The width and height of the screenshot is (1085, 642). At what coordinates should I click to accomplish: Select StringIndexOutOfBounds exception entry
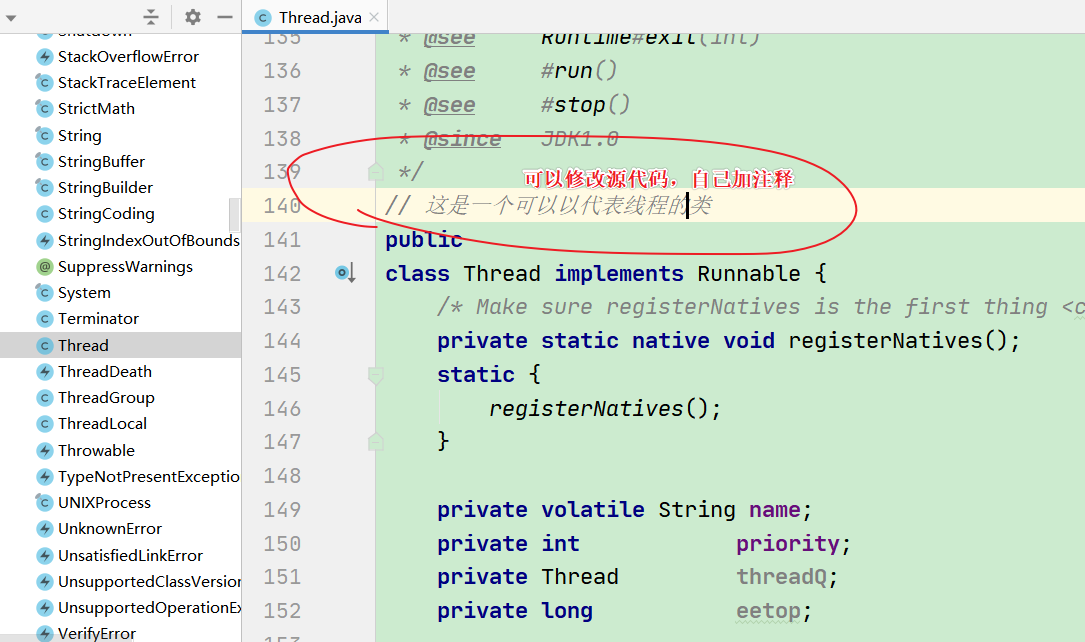click(x=149, y=241)
